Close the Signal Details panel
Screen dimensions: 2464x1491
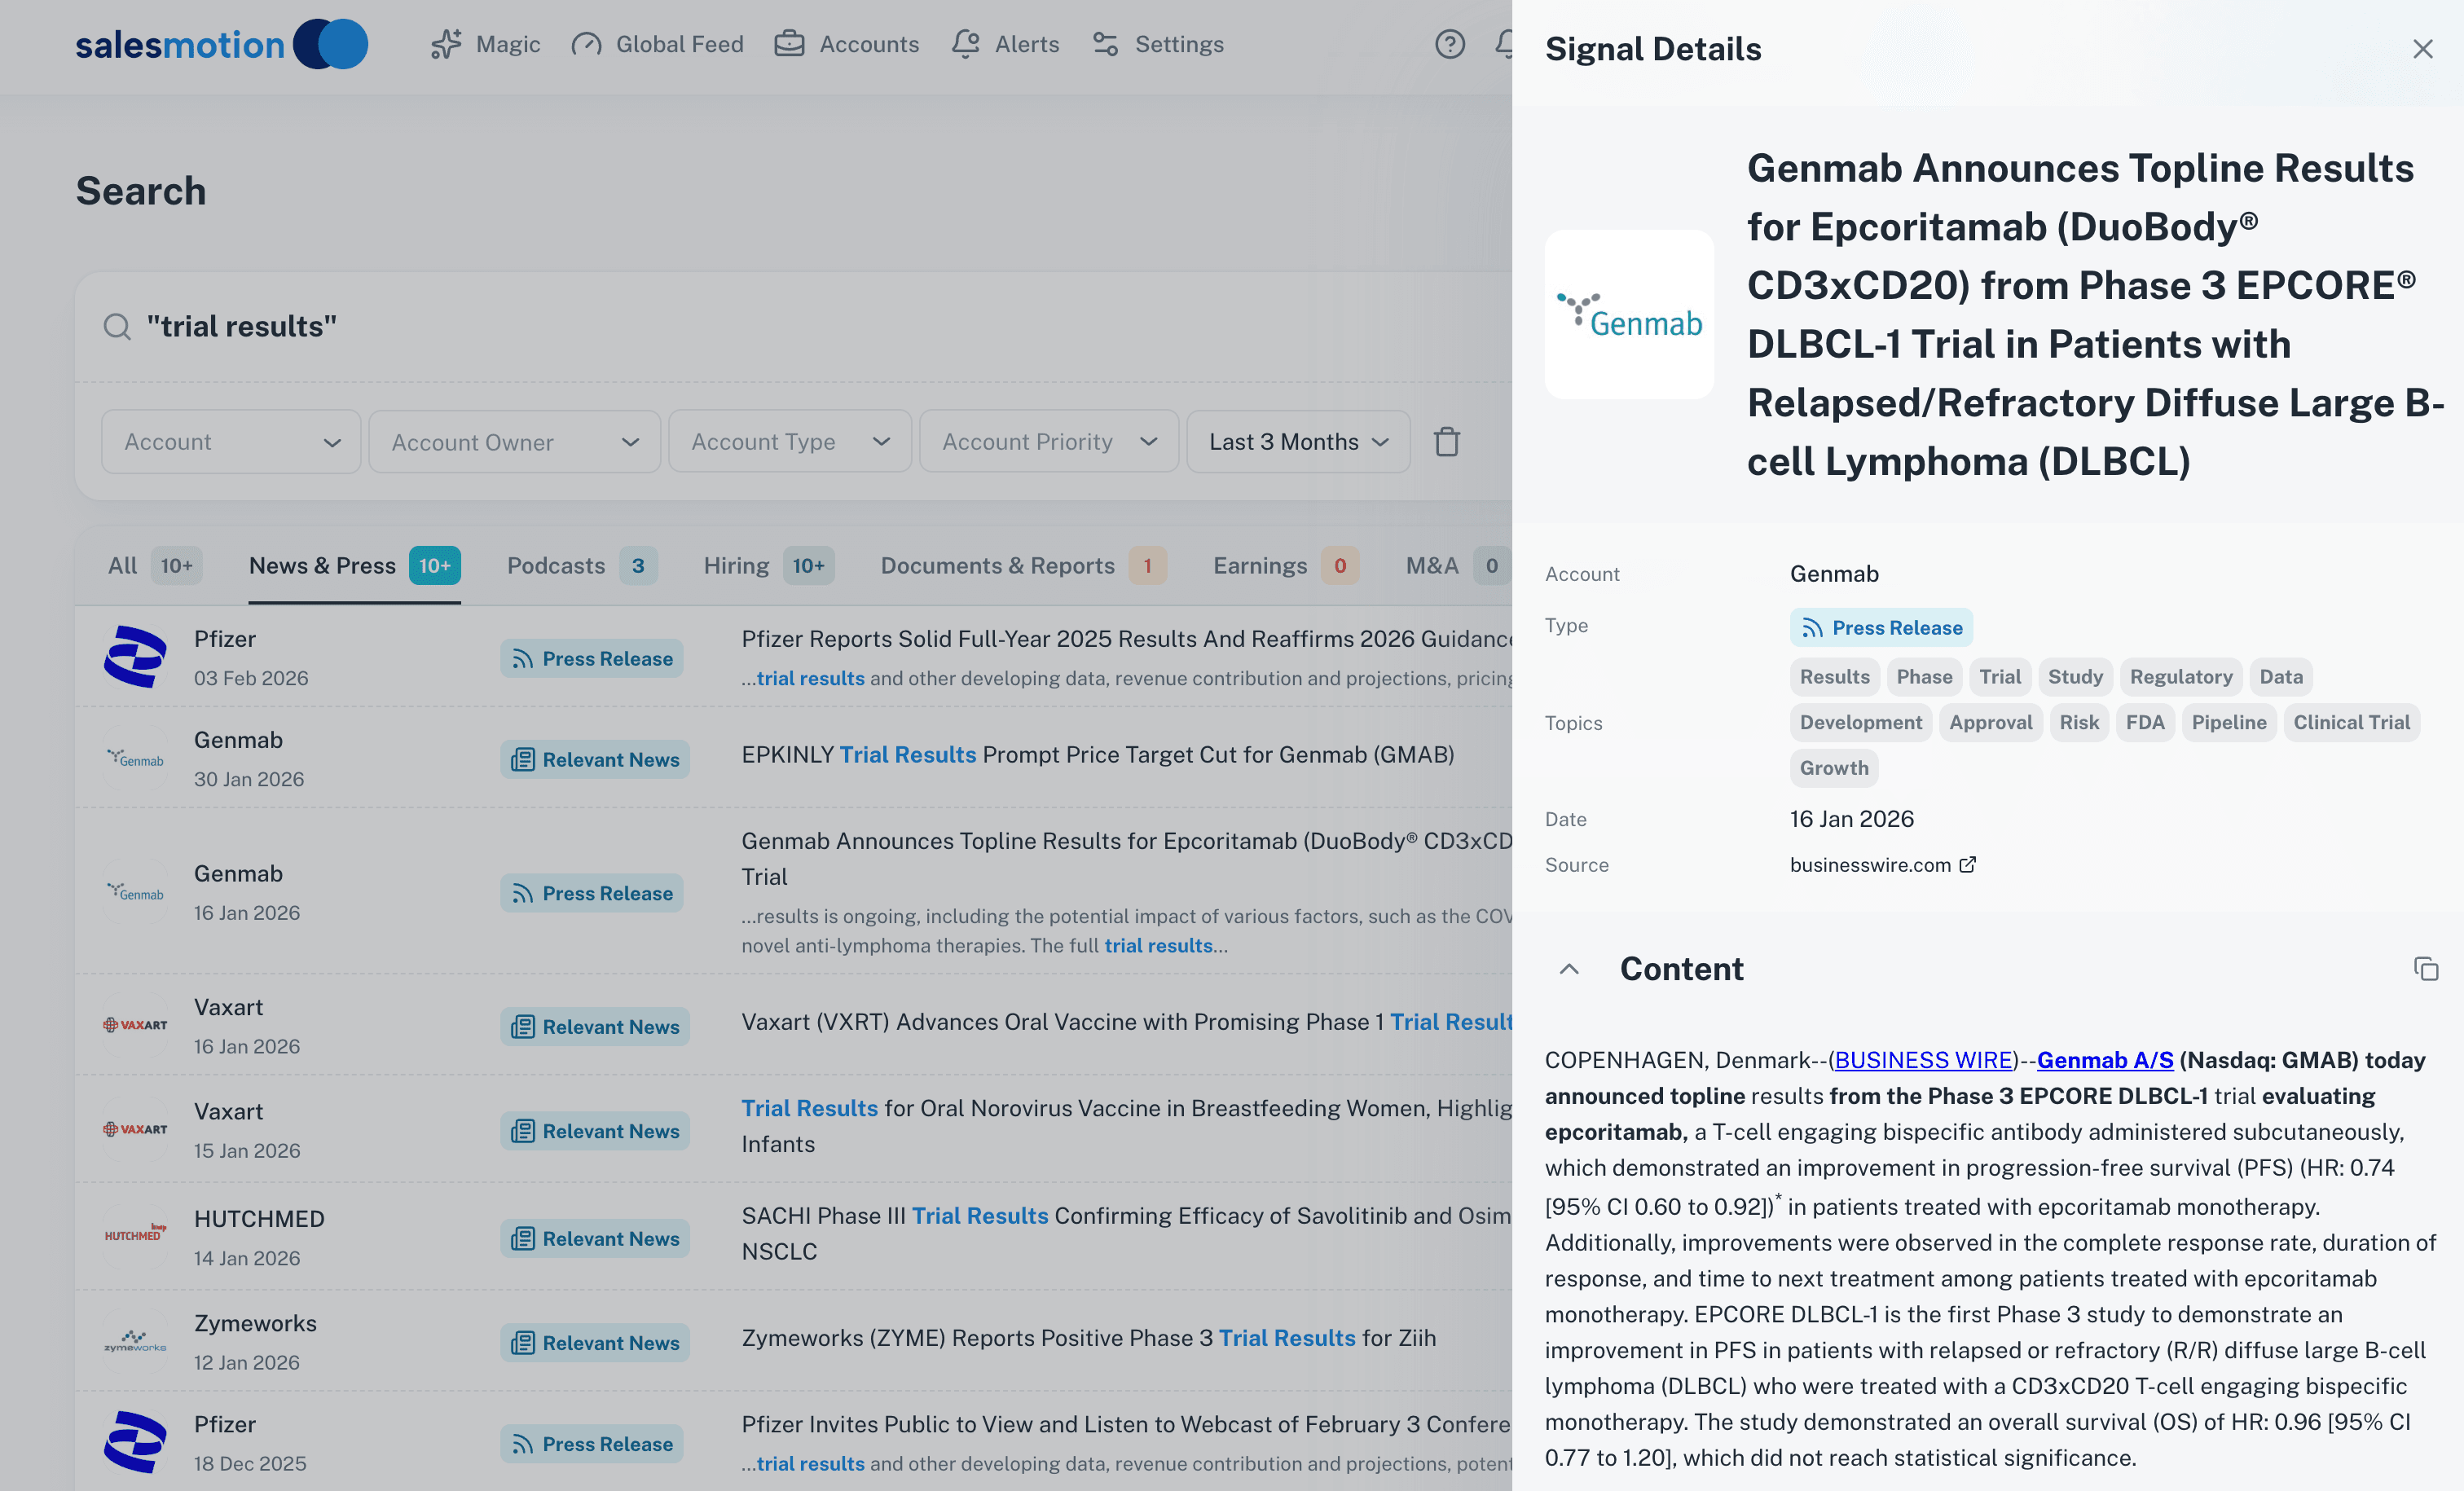click(2422, 49)
